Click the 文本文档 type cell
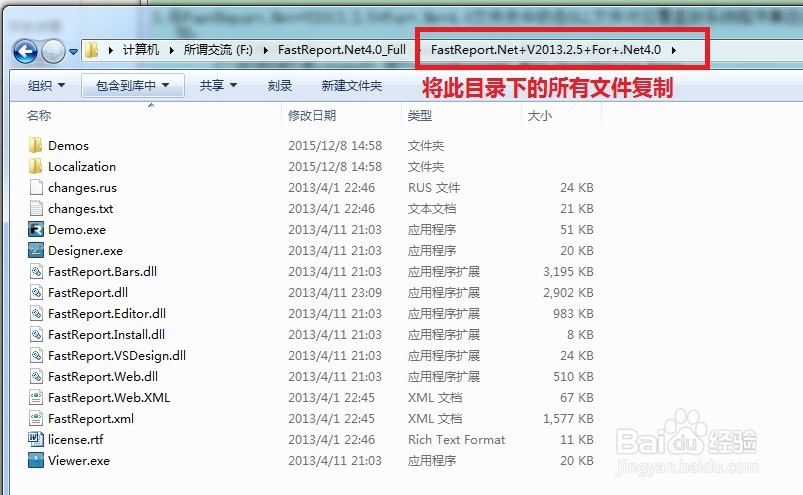This screenshot has height=495, width=803. [x=432, y=209]
